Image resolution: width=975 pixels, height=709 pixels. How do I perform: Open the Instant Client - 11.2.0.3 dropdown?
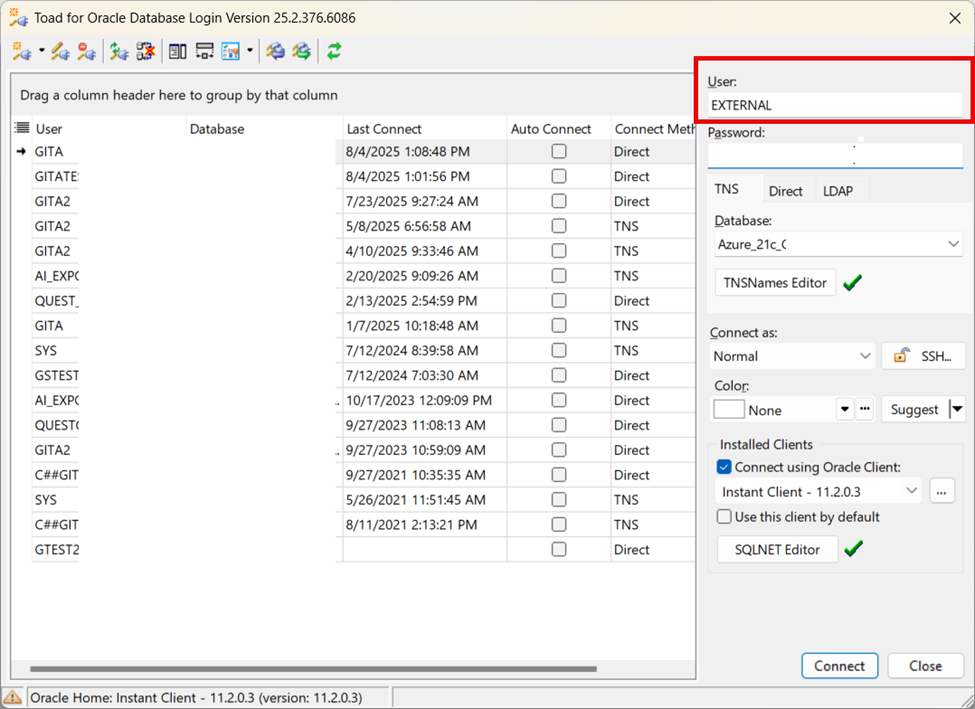pyautogui.click(x=912, y=491)
